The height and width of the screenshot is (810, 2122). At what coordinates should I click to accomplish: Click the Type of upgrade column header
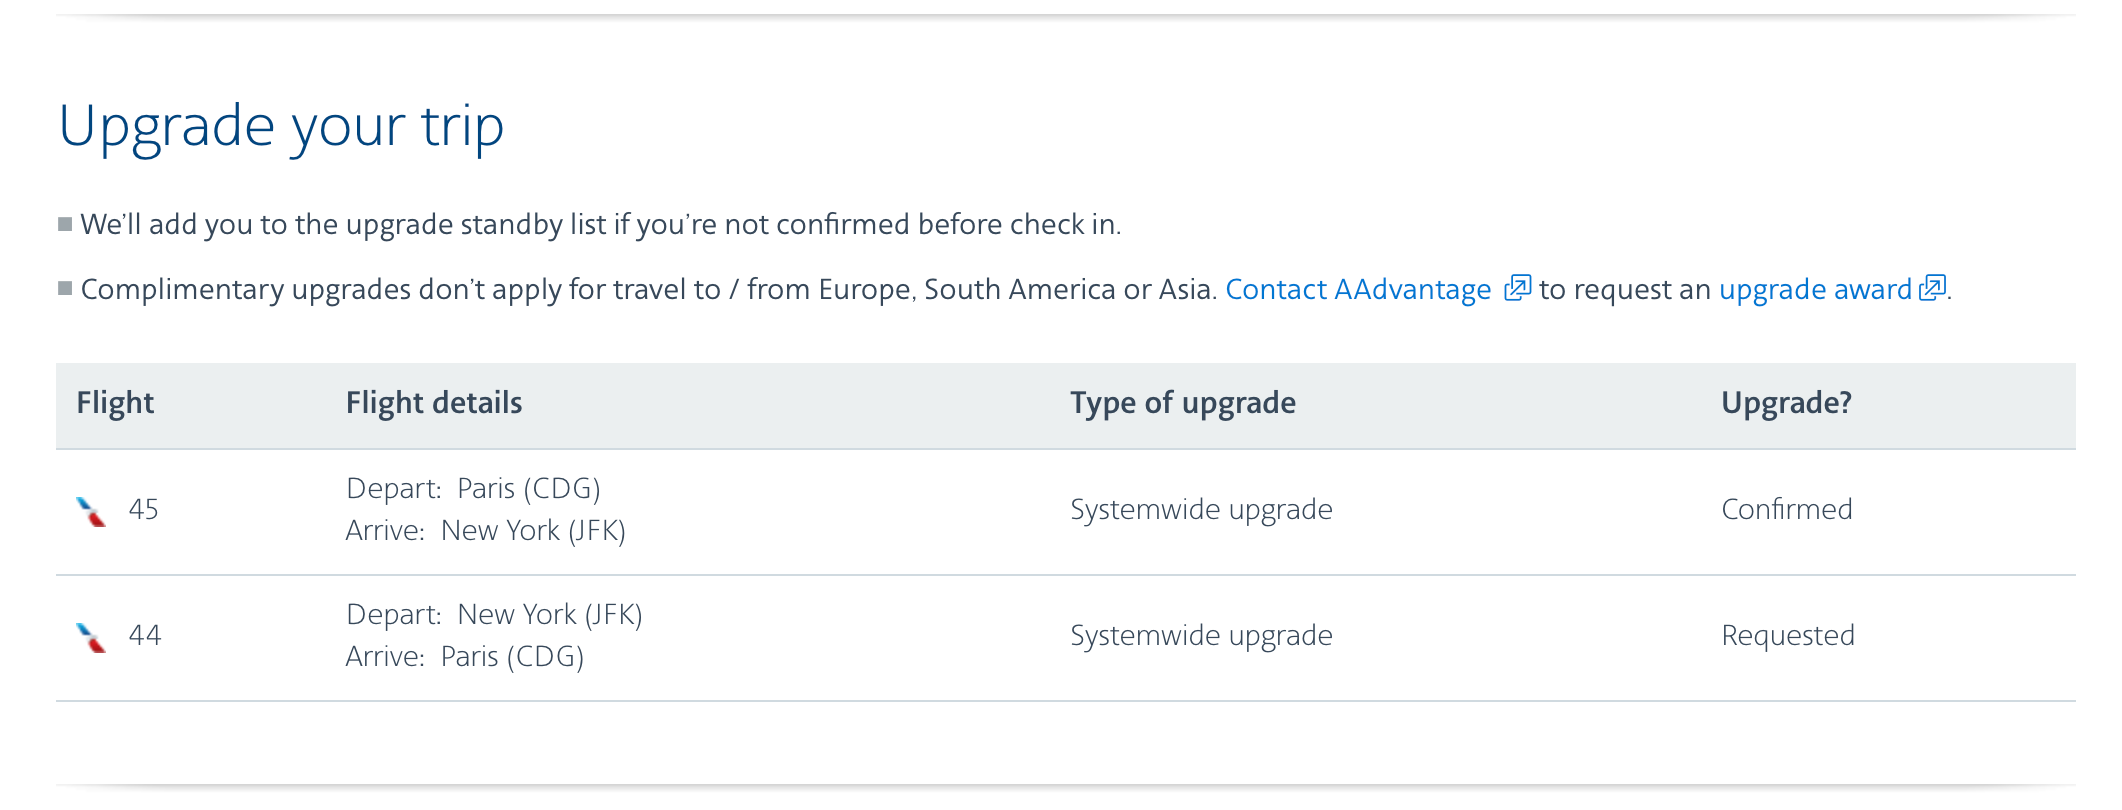[1184, 403]
